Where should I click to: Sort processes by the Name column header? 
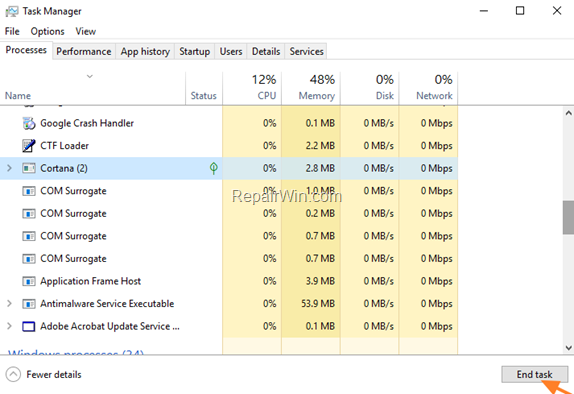[x=93, y=88]
